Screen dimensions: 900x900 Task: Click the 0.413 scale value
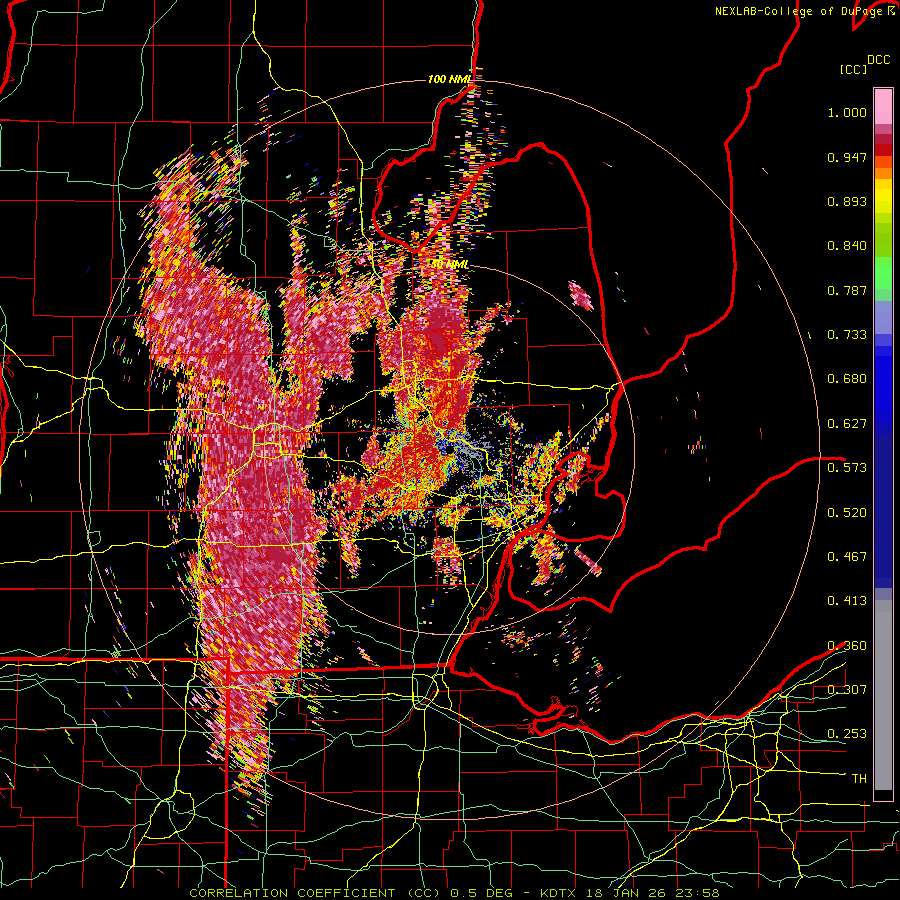[847, 601]
